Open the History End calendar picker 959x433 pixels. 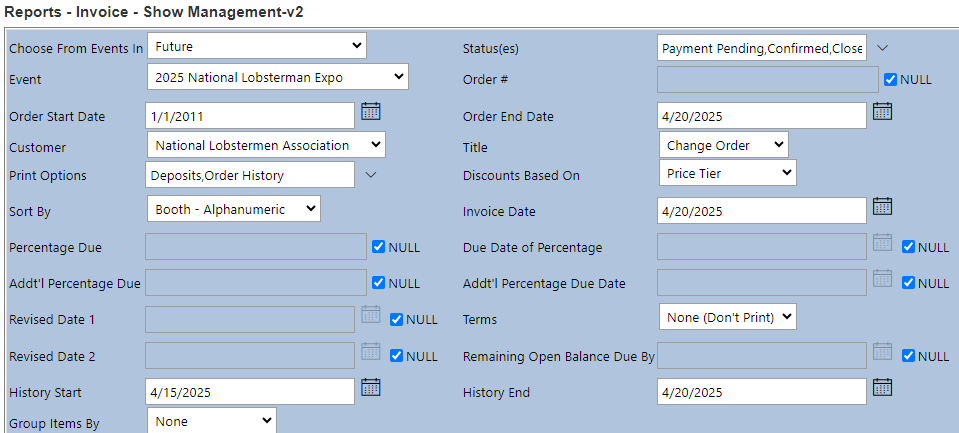pyautogui.click(x=882, y=387)
